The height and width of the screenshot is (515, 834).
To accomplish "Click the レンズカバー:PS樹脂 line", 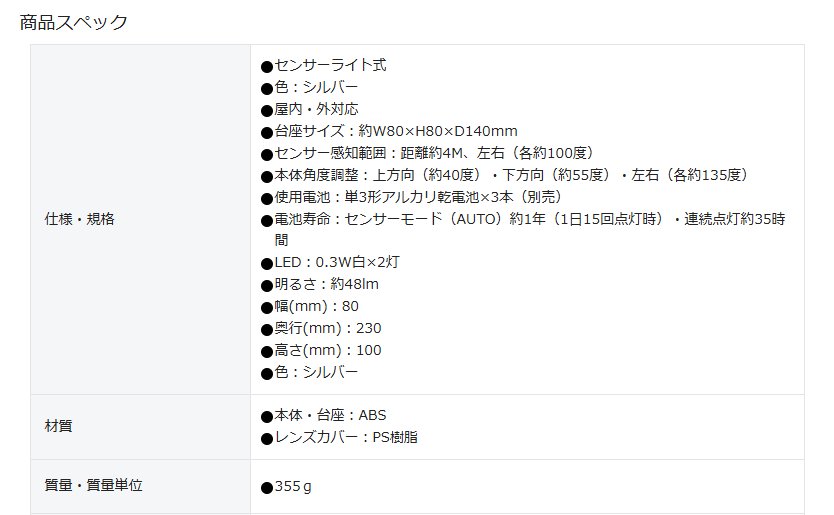I will pos(339,437).
